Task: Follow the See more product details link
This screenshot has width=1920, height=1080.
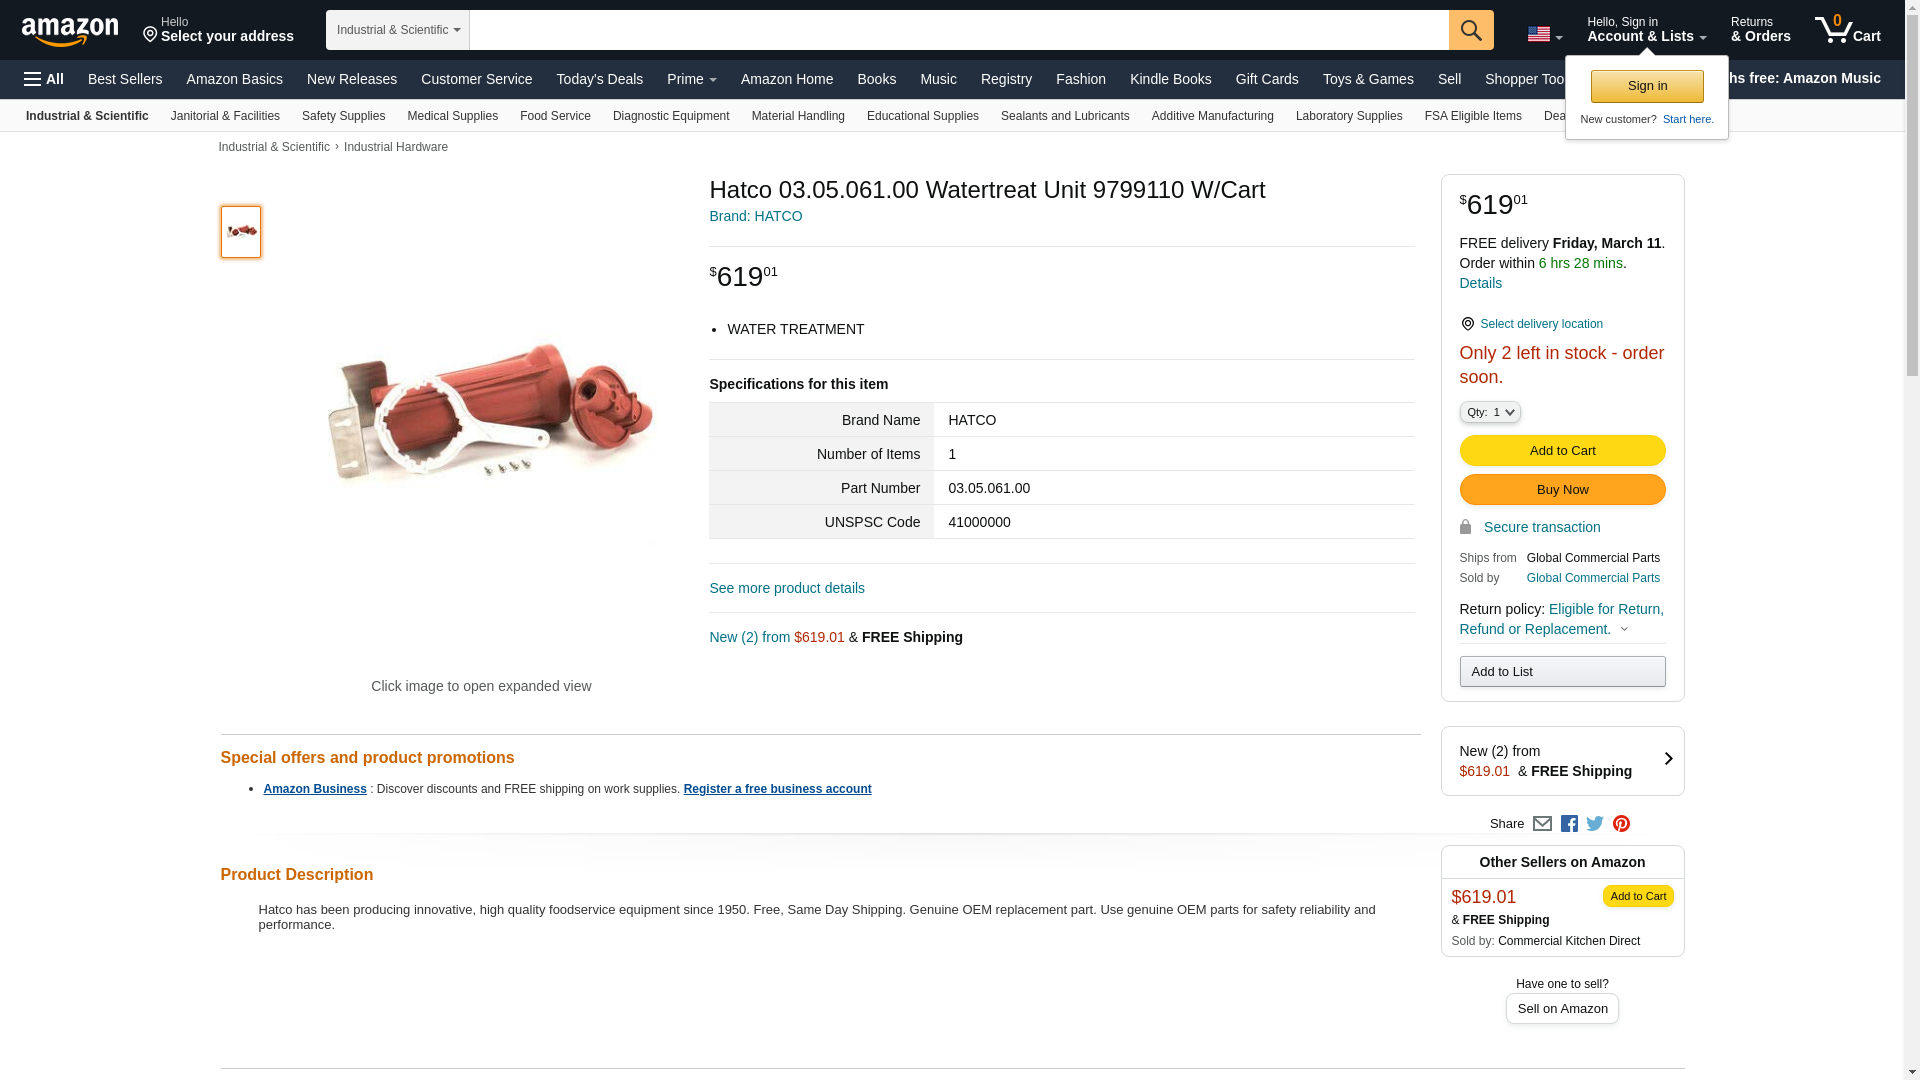Action: [787, 588]
